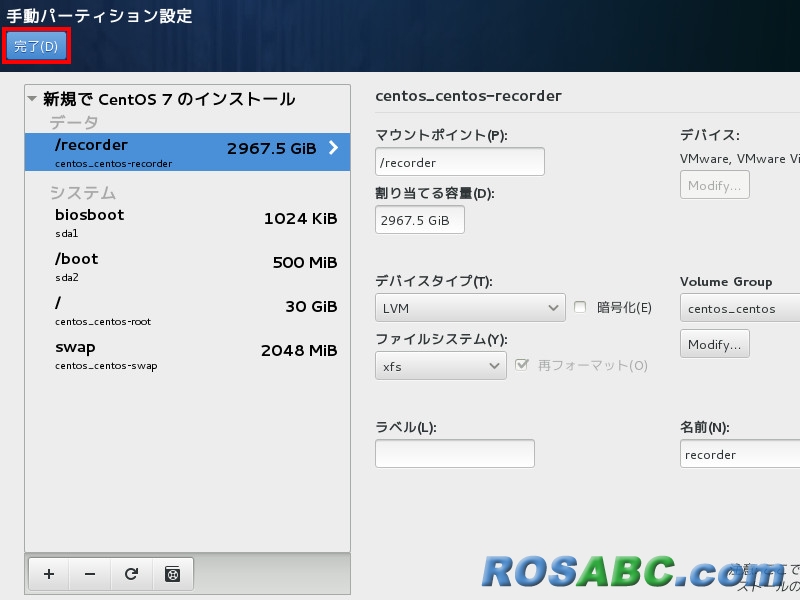This screenshot has height=600, width=800.
Task: Select the /recorder partition row
Action: (x=187, y=152)
